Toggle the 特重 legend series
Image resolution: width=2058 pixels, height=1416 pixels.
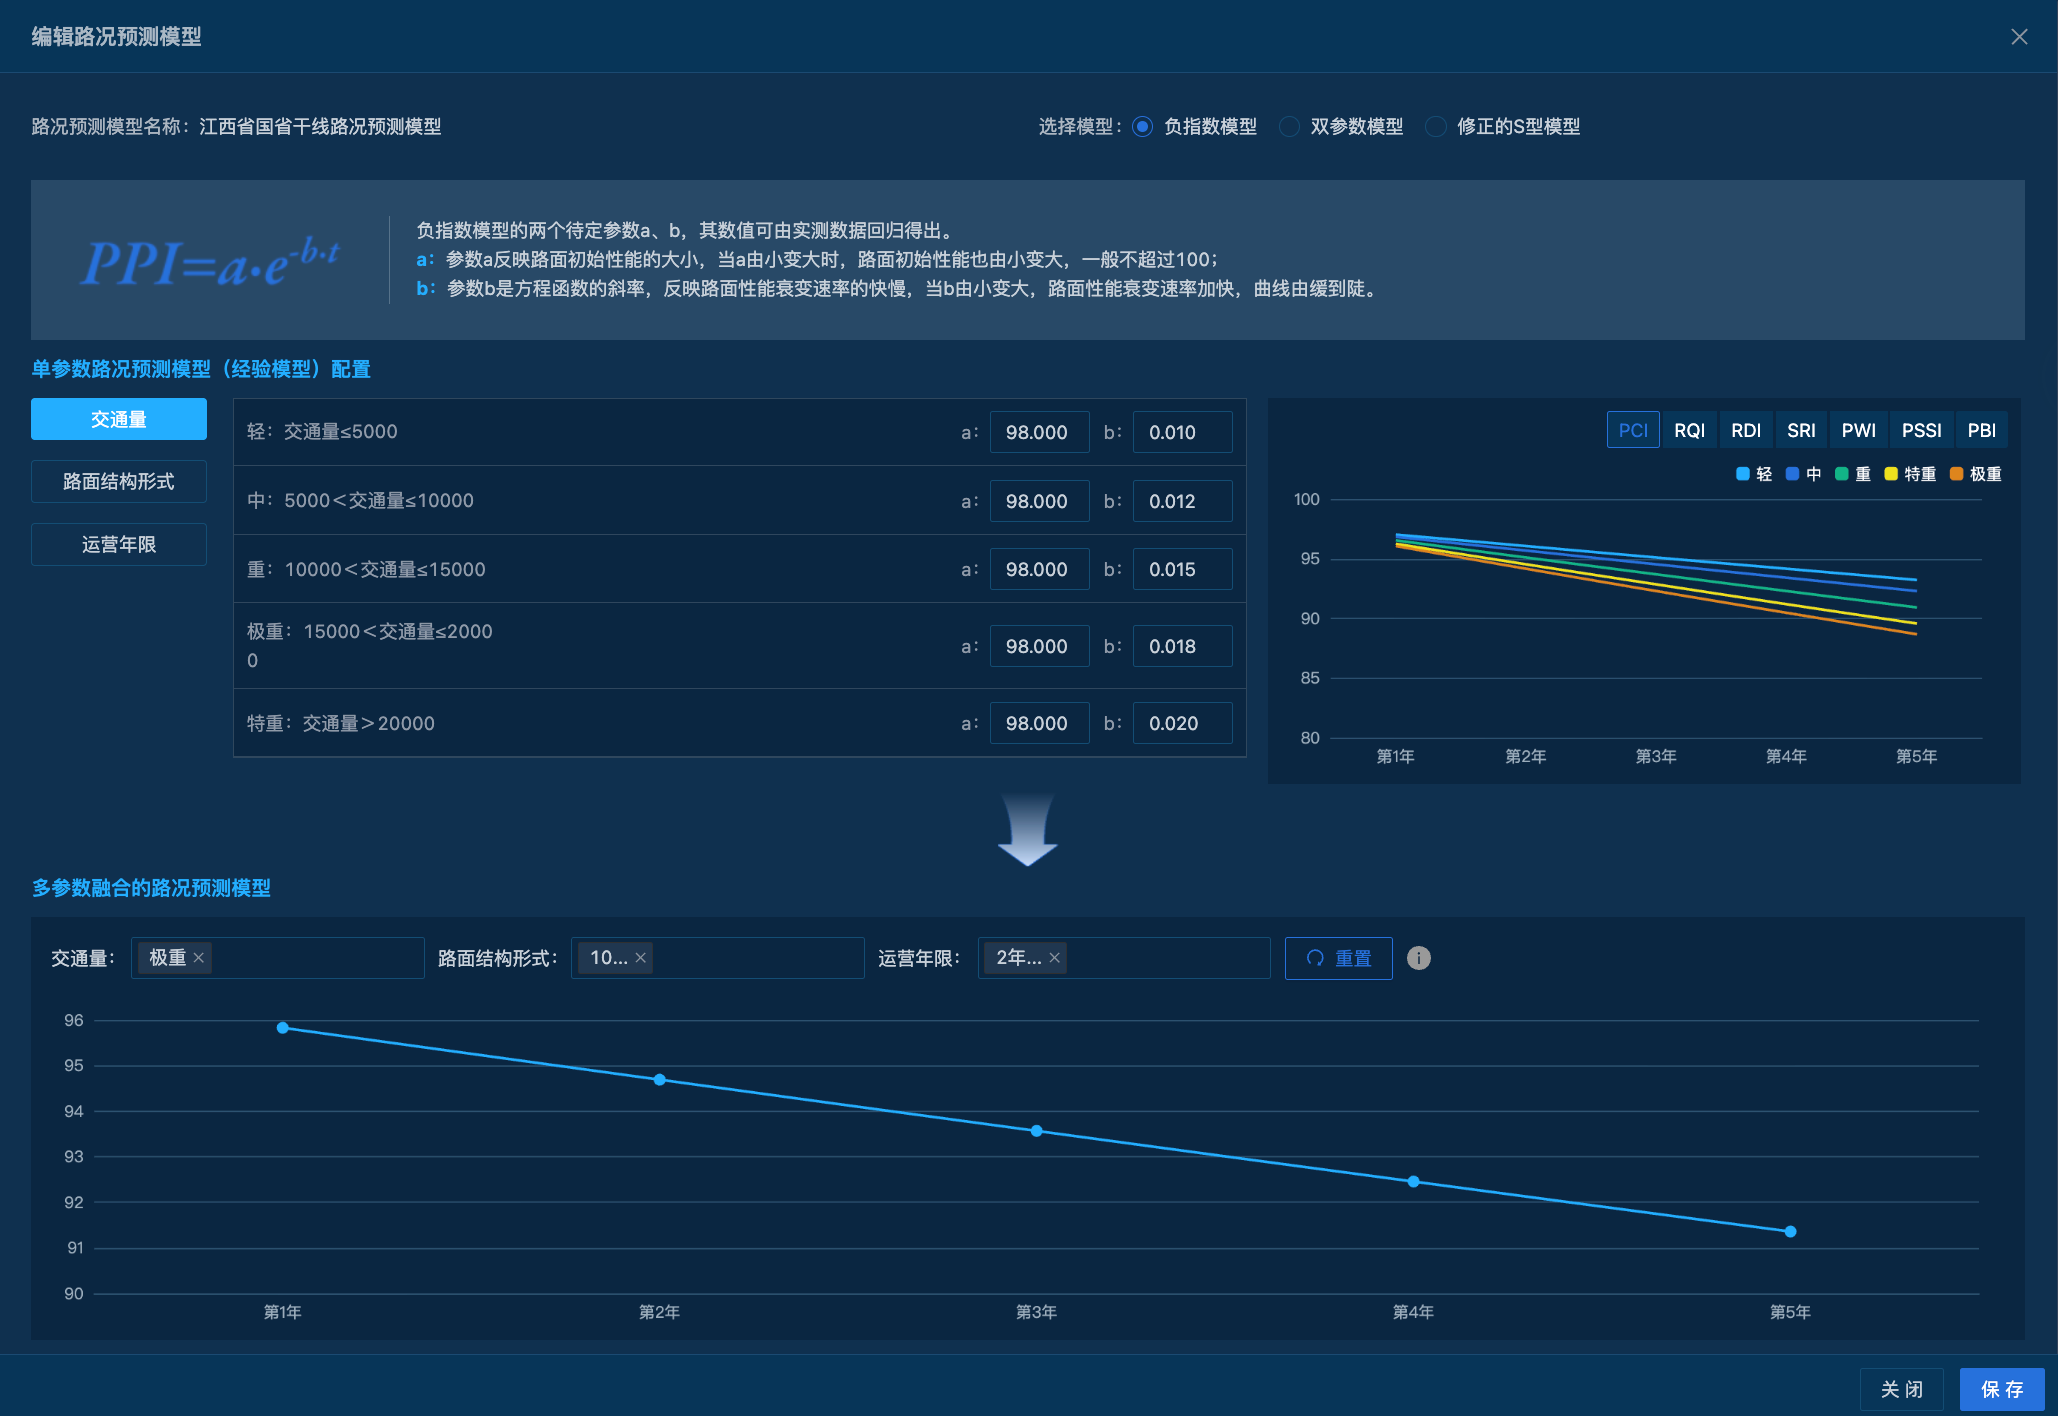click(x=1910, y=474)
